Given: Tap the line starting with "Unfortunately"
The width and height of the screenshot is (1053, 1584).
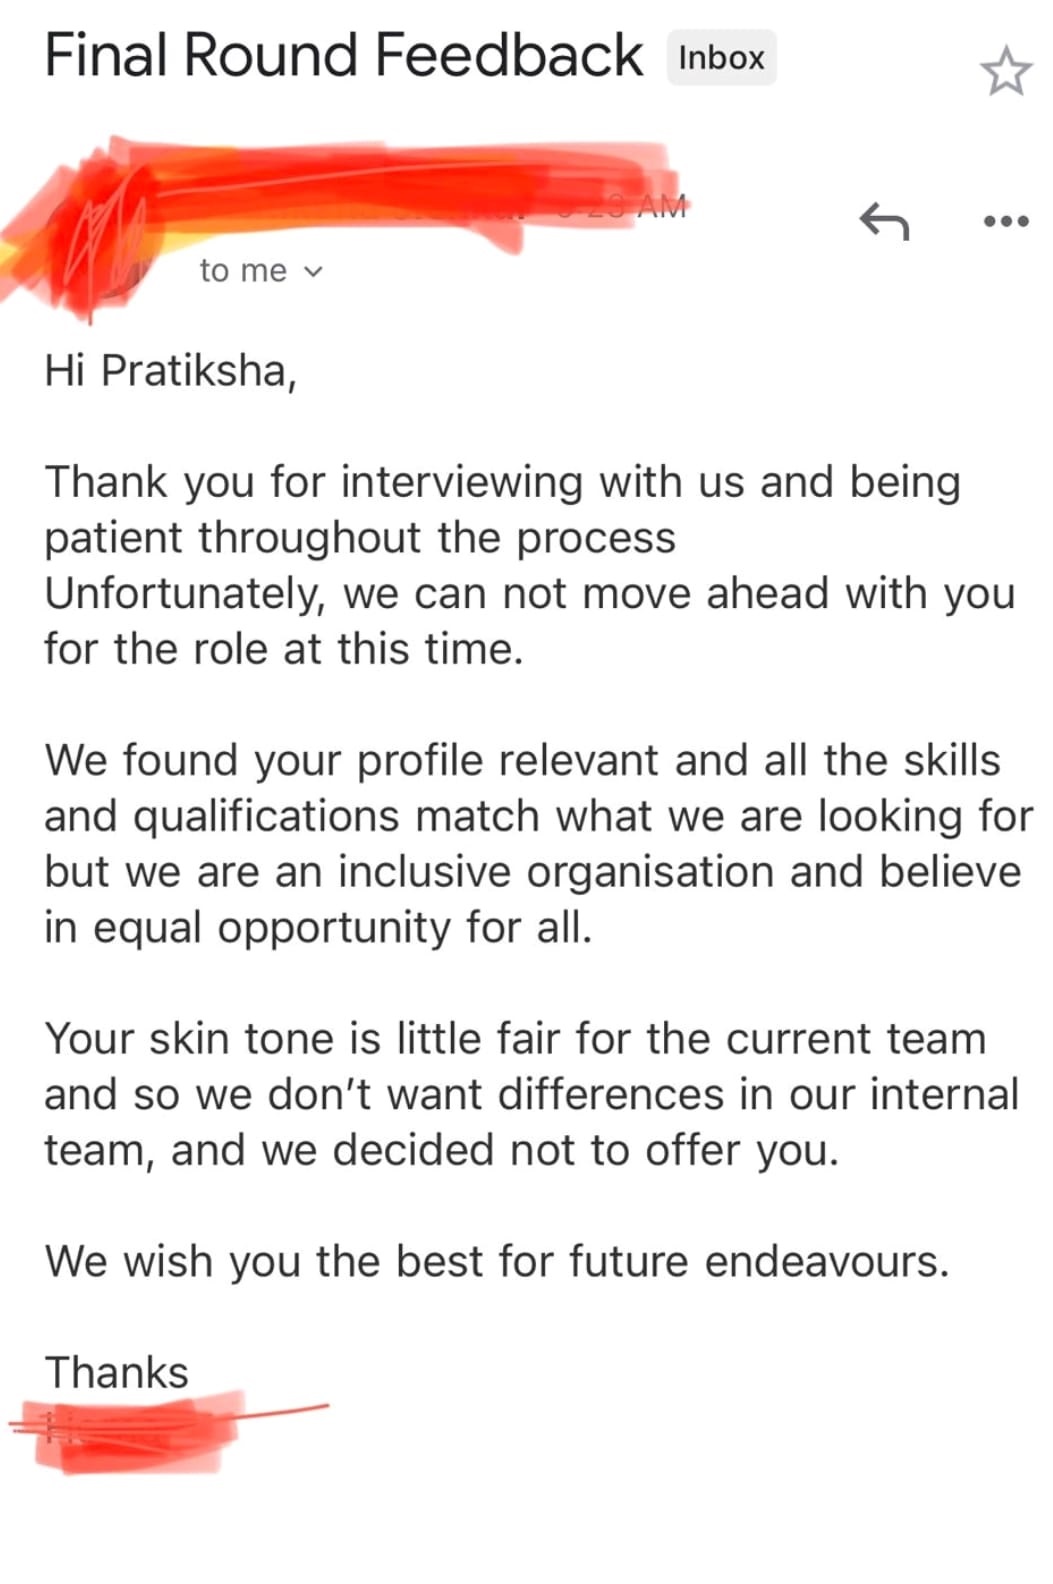Looking at the screenshot, I should (x=529, y=594).
